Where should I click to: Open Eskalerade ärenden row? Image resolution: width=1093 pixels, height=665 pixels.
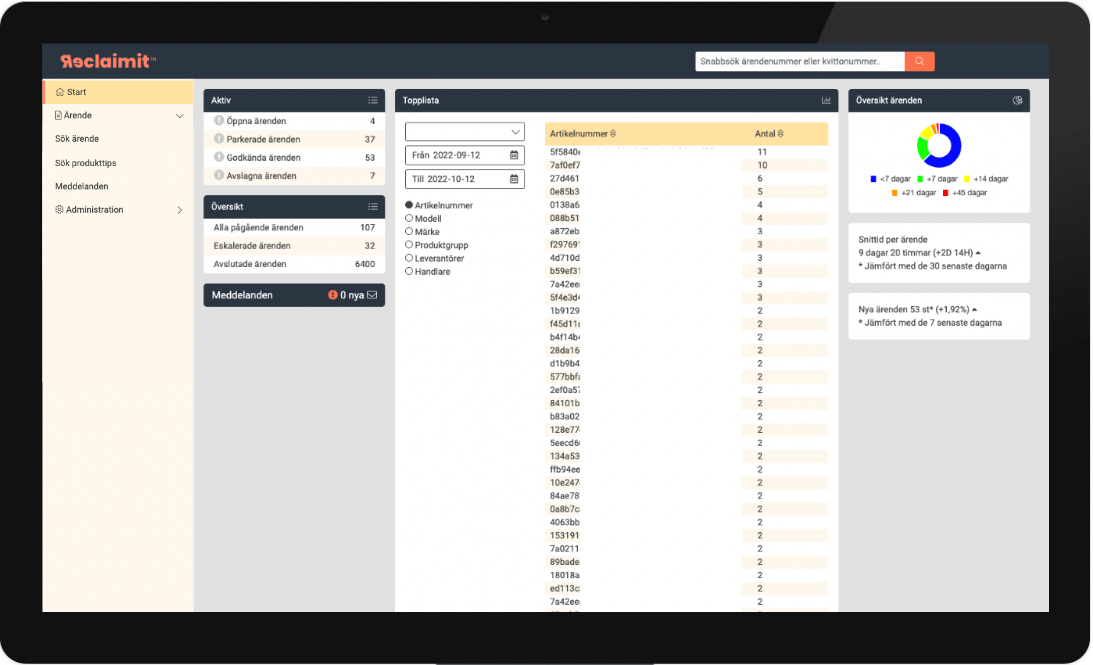pyautogui.click(x=294, y=245)
